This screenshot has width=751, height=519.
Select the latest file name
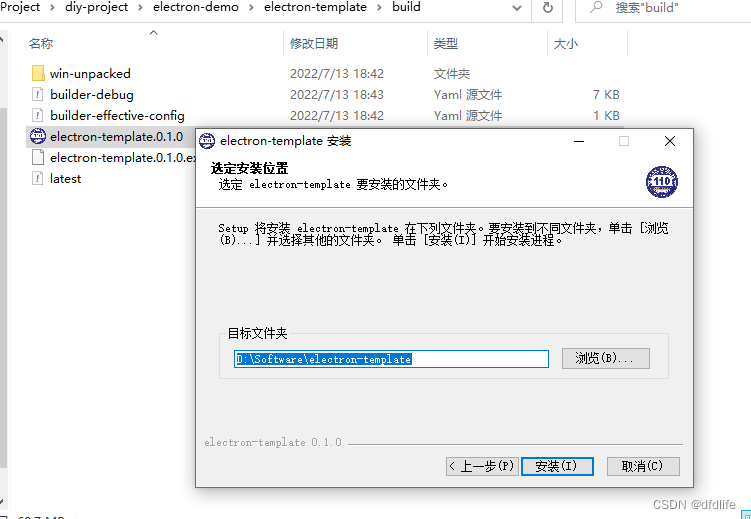tap(65, 179)
